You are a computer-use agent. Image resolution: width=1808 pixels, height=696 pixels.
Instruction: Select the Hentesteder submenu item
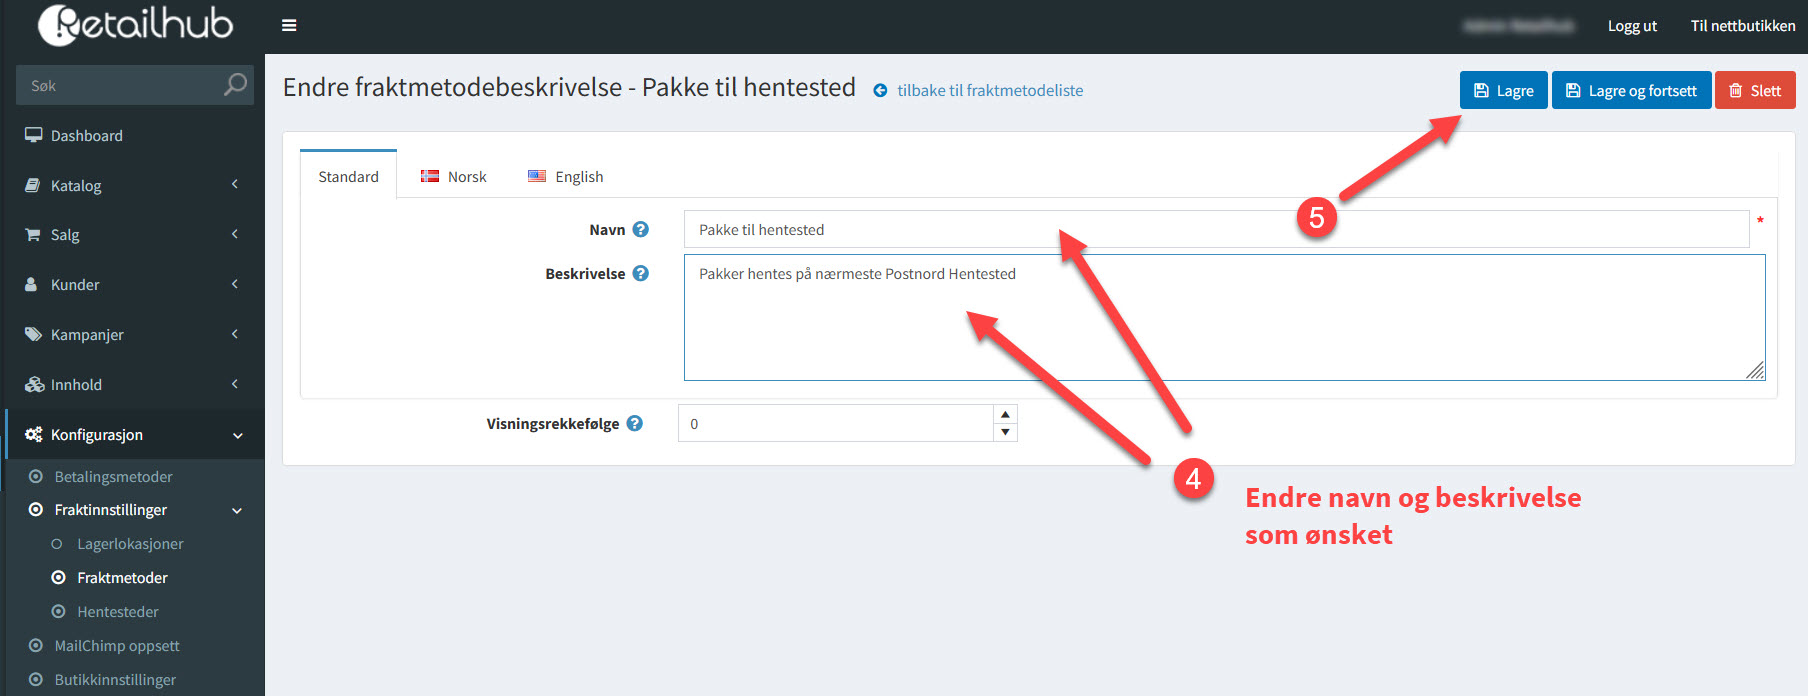click(x=118, y=612)
